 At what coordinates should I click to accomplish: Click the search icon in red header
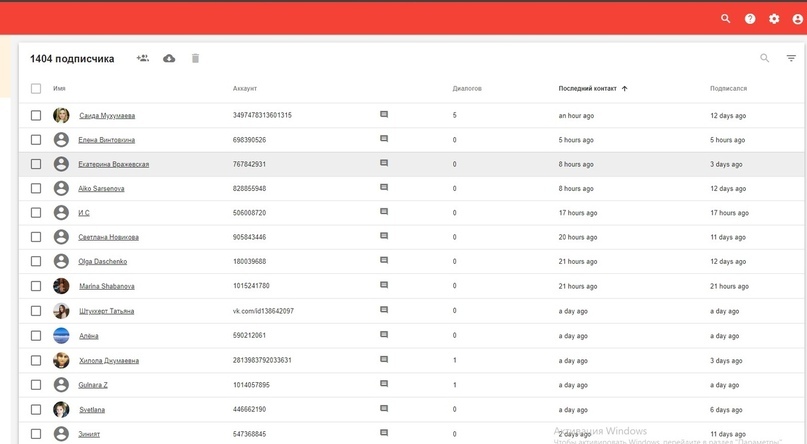[x=726, y=19]
